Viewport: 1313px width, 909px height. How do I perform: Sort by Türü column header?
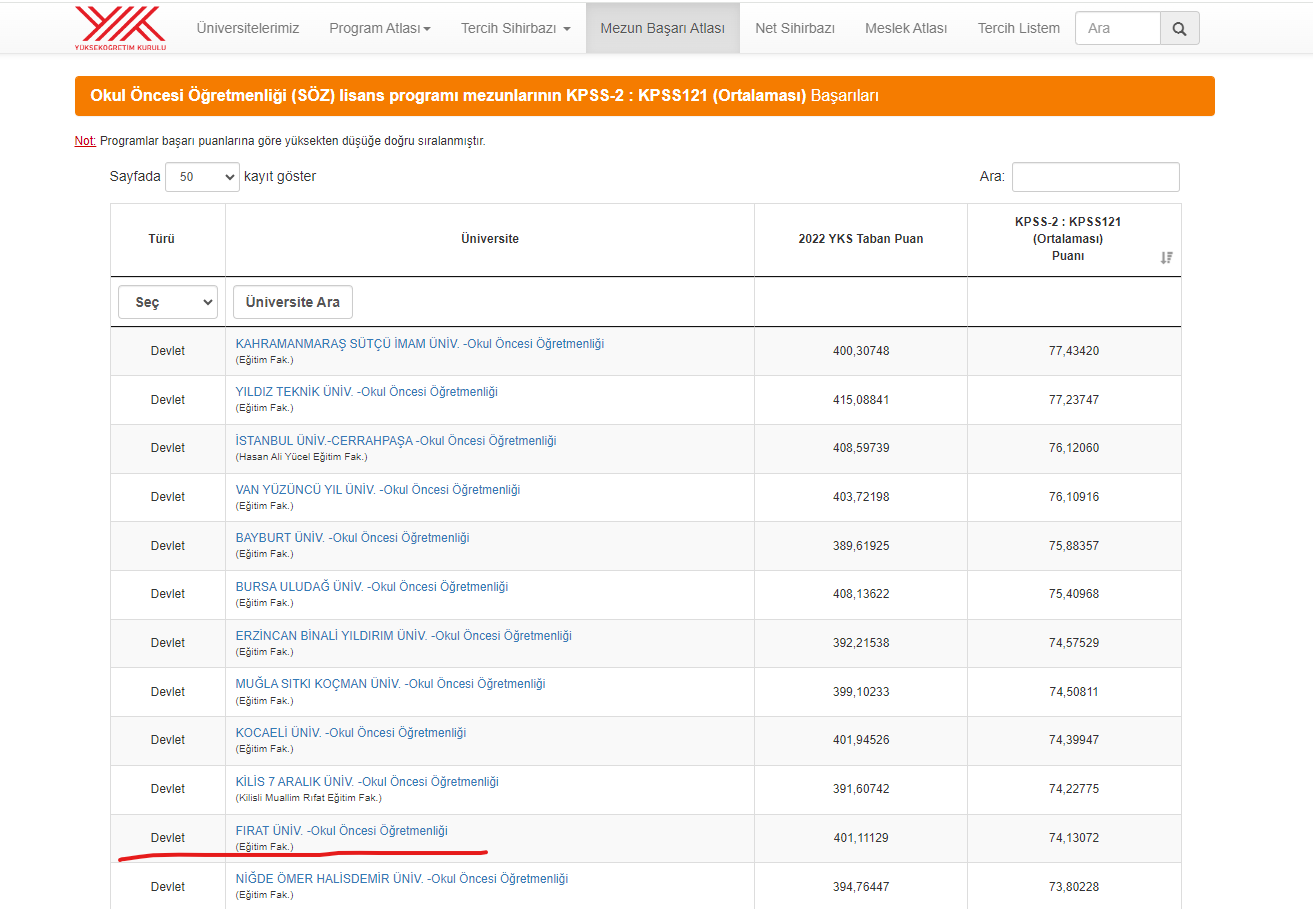click(x=168, y=239)
